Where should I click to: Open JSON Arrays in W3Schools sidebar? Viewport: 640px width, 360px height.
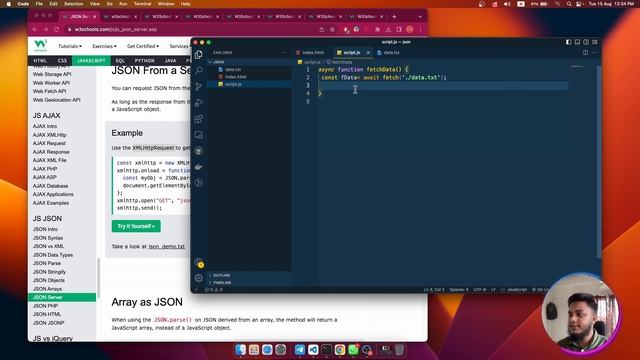pos(47,289)
